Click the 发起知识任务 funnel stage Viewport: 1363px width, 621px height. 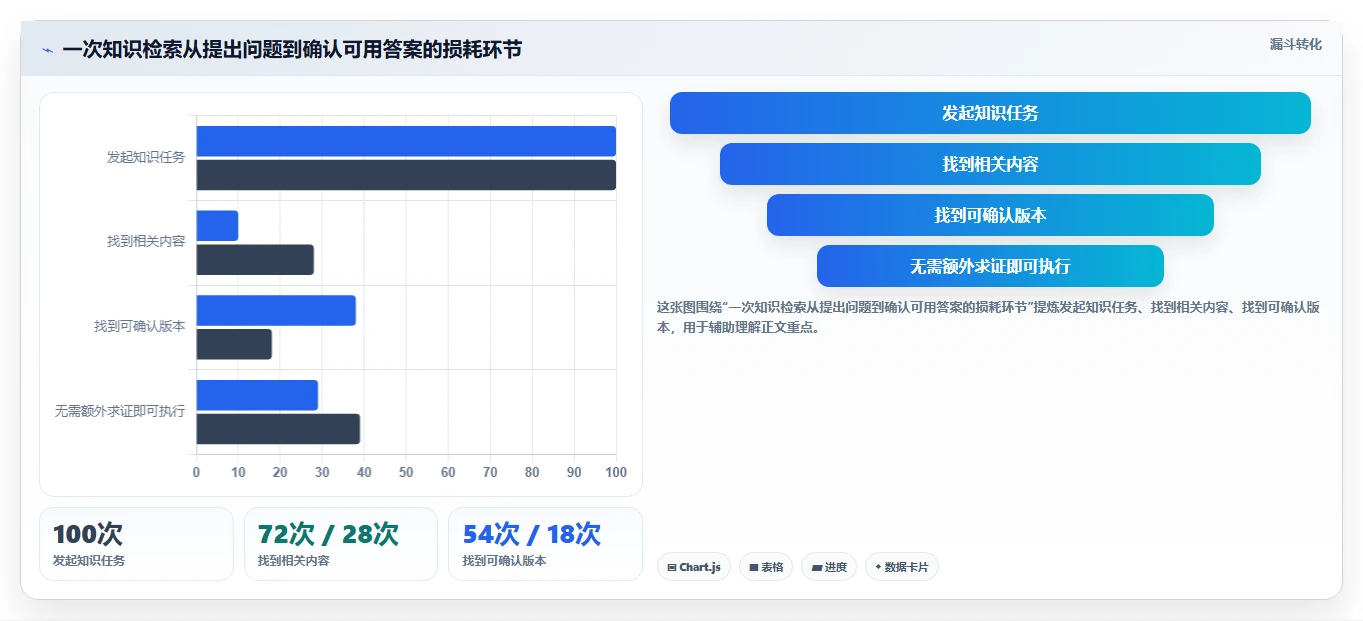(x=990, y=113)
